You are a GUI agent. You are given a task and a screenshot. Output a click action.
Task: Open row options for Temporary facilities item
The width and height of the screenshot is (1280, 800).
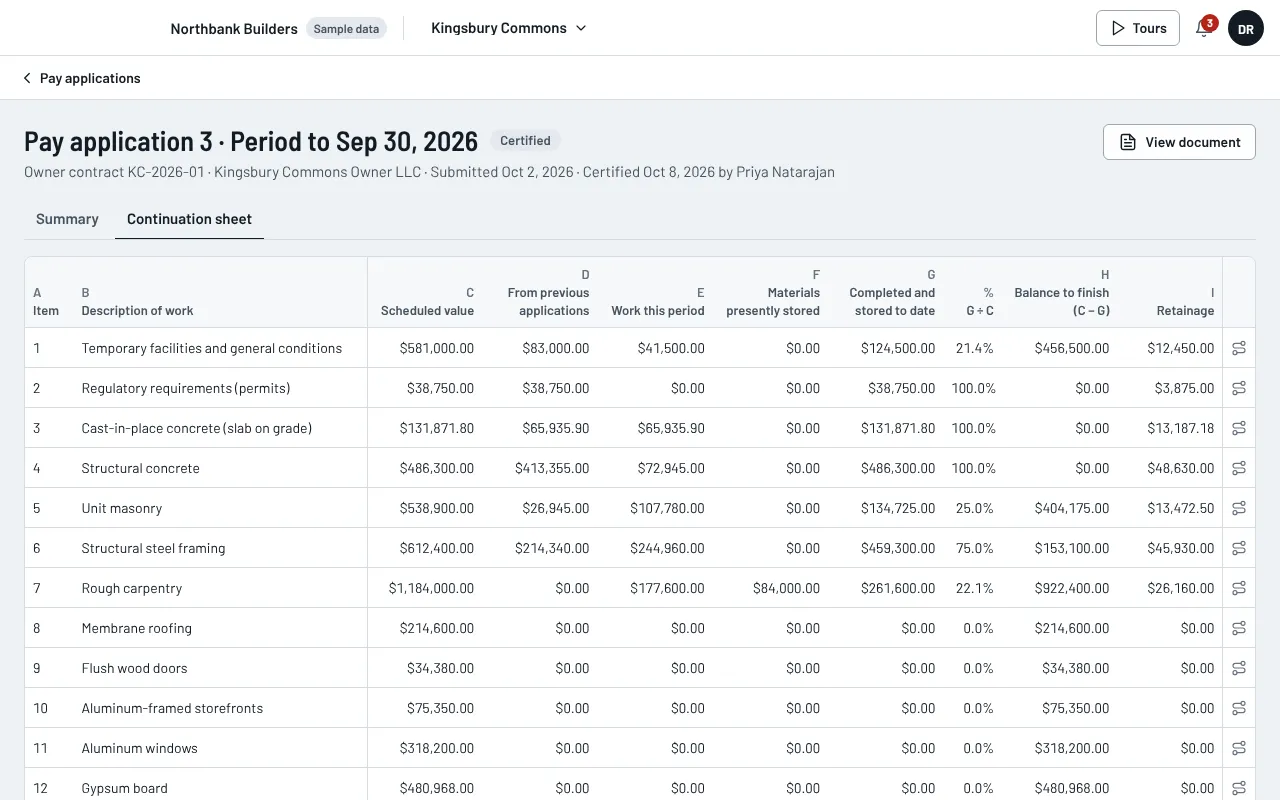1239,348
